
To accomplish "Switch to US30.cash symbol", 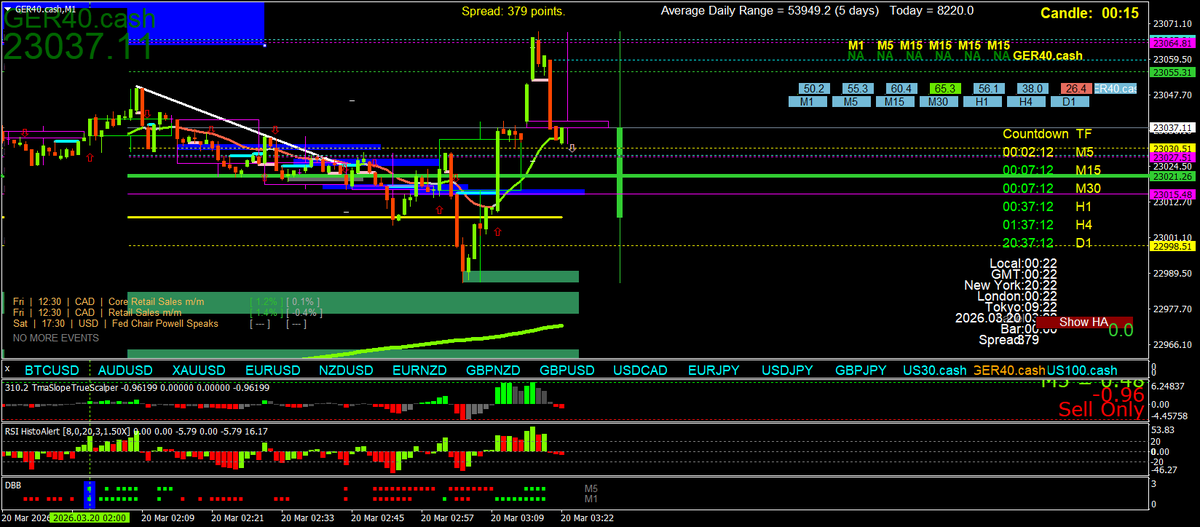I will pyautogui.click(x=935, y=370).
